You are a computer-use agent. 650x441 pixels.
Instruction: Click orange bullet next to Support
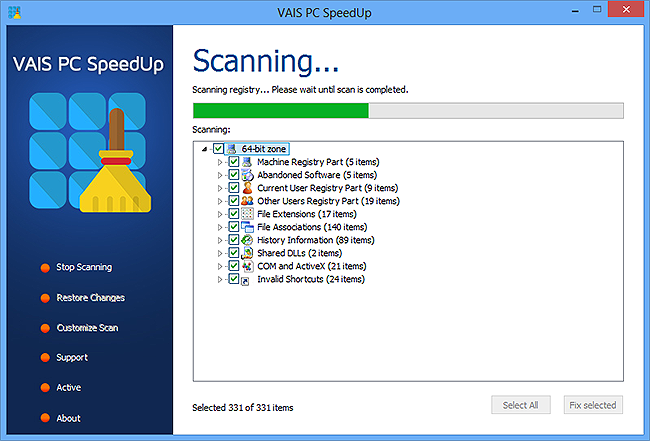[45, 358]
